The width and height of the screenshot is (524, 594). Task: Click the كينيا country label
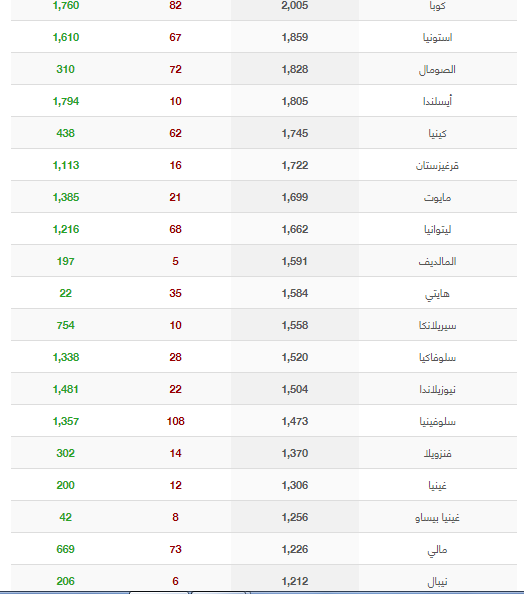point(437,134)
